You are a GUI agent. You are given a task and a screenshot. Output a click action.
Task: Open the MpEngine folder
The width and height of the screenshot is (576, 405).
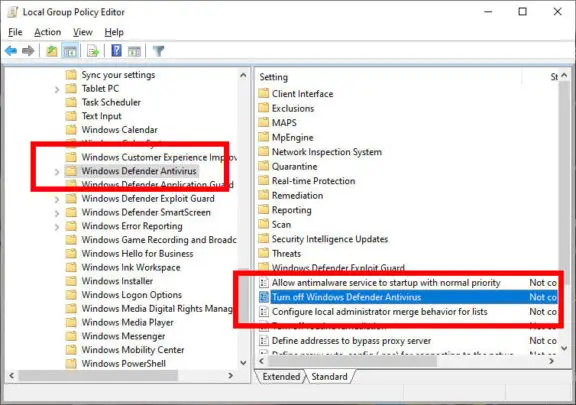tap(286, 137)
